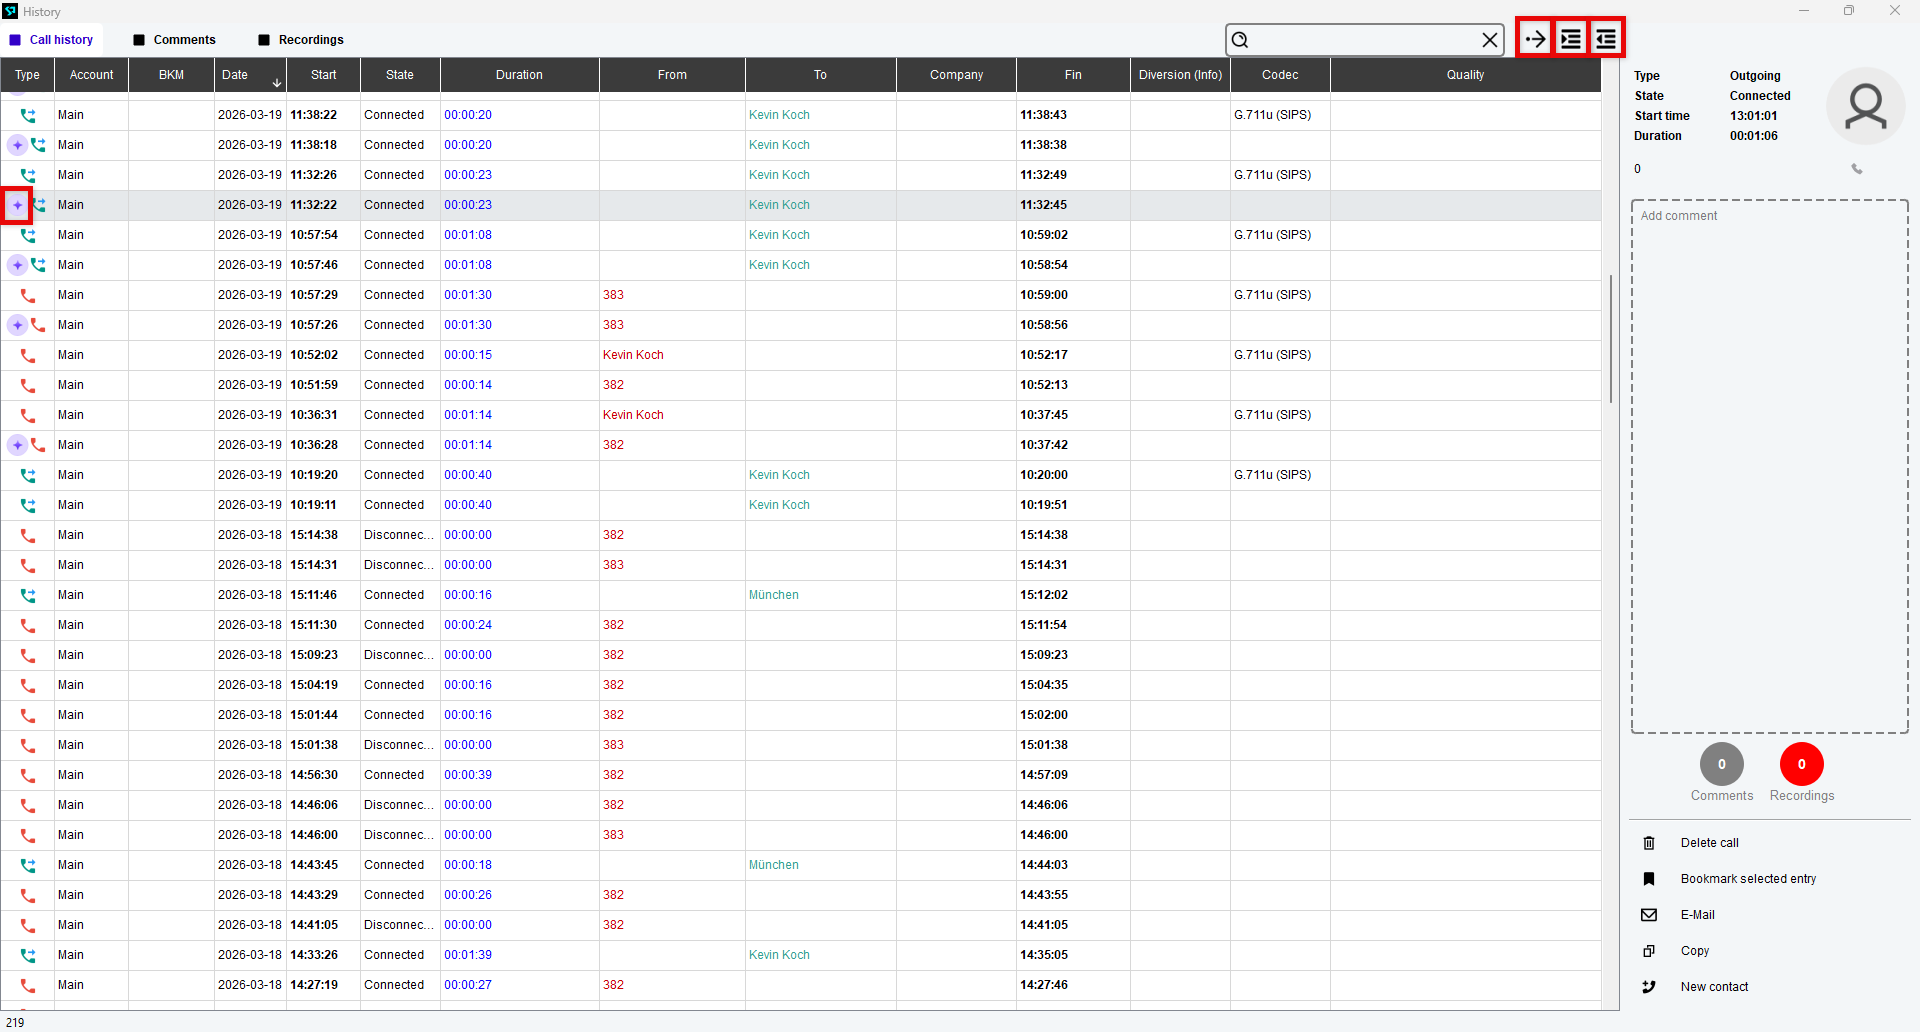Click the magnifier search icon
The image size is (1920, 1032).
pyautogui.click(x=1240, y=40)
